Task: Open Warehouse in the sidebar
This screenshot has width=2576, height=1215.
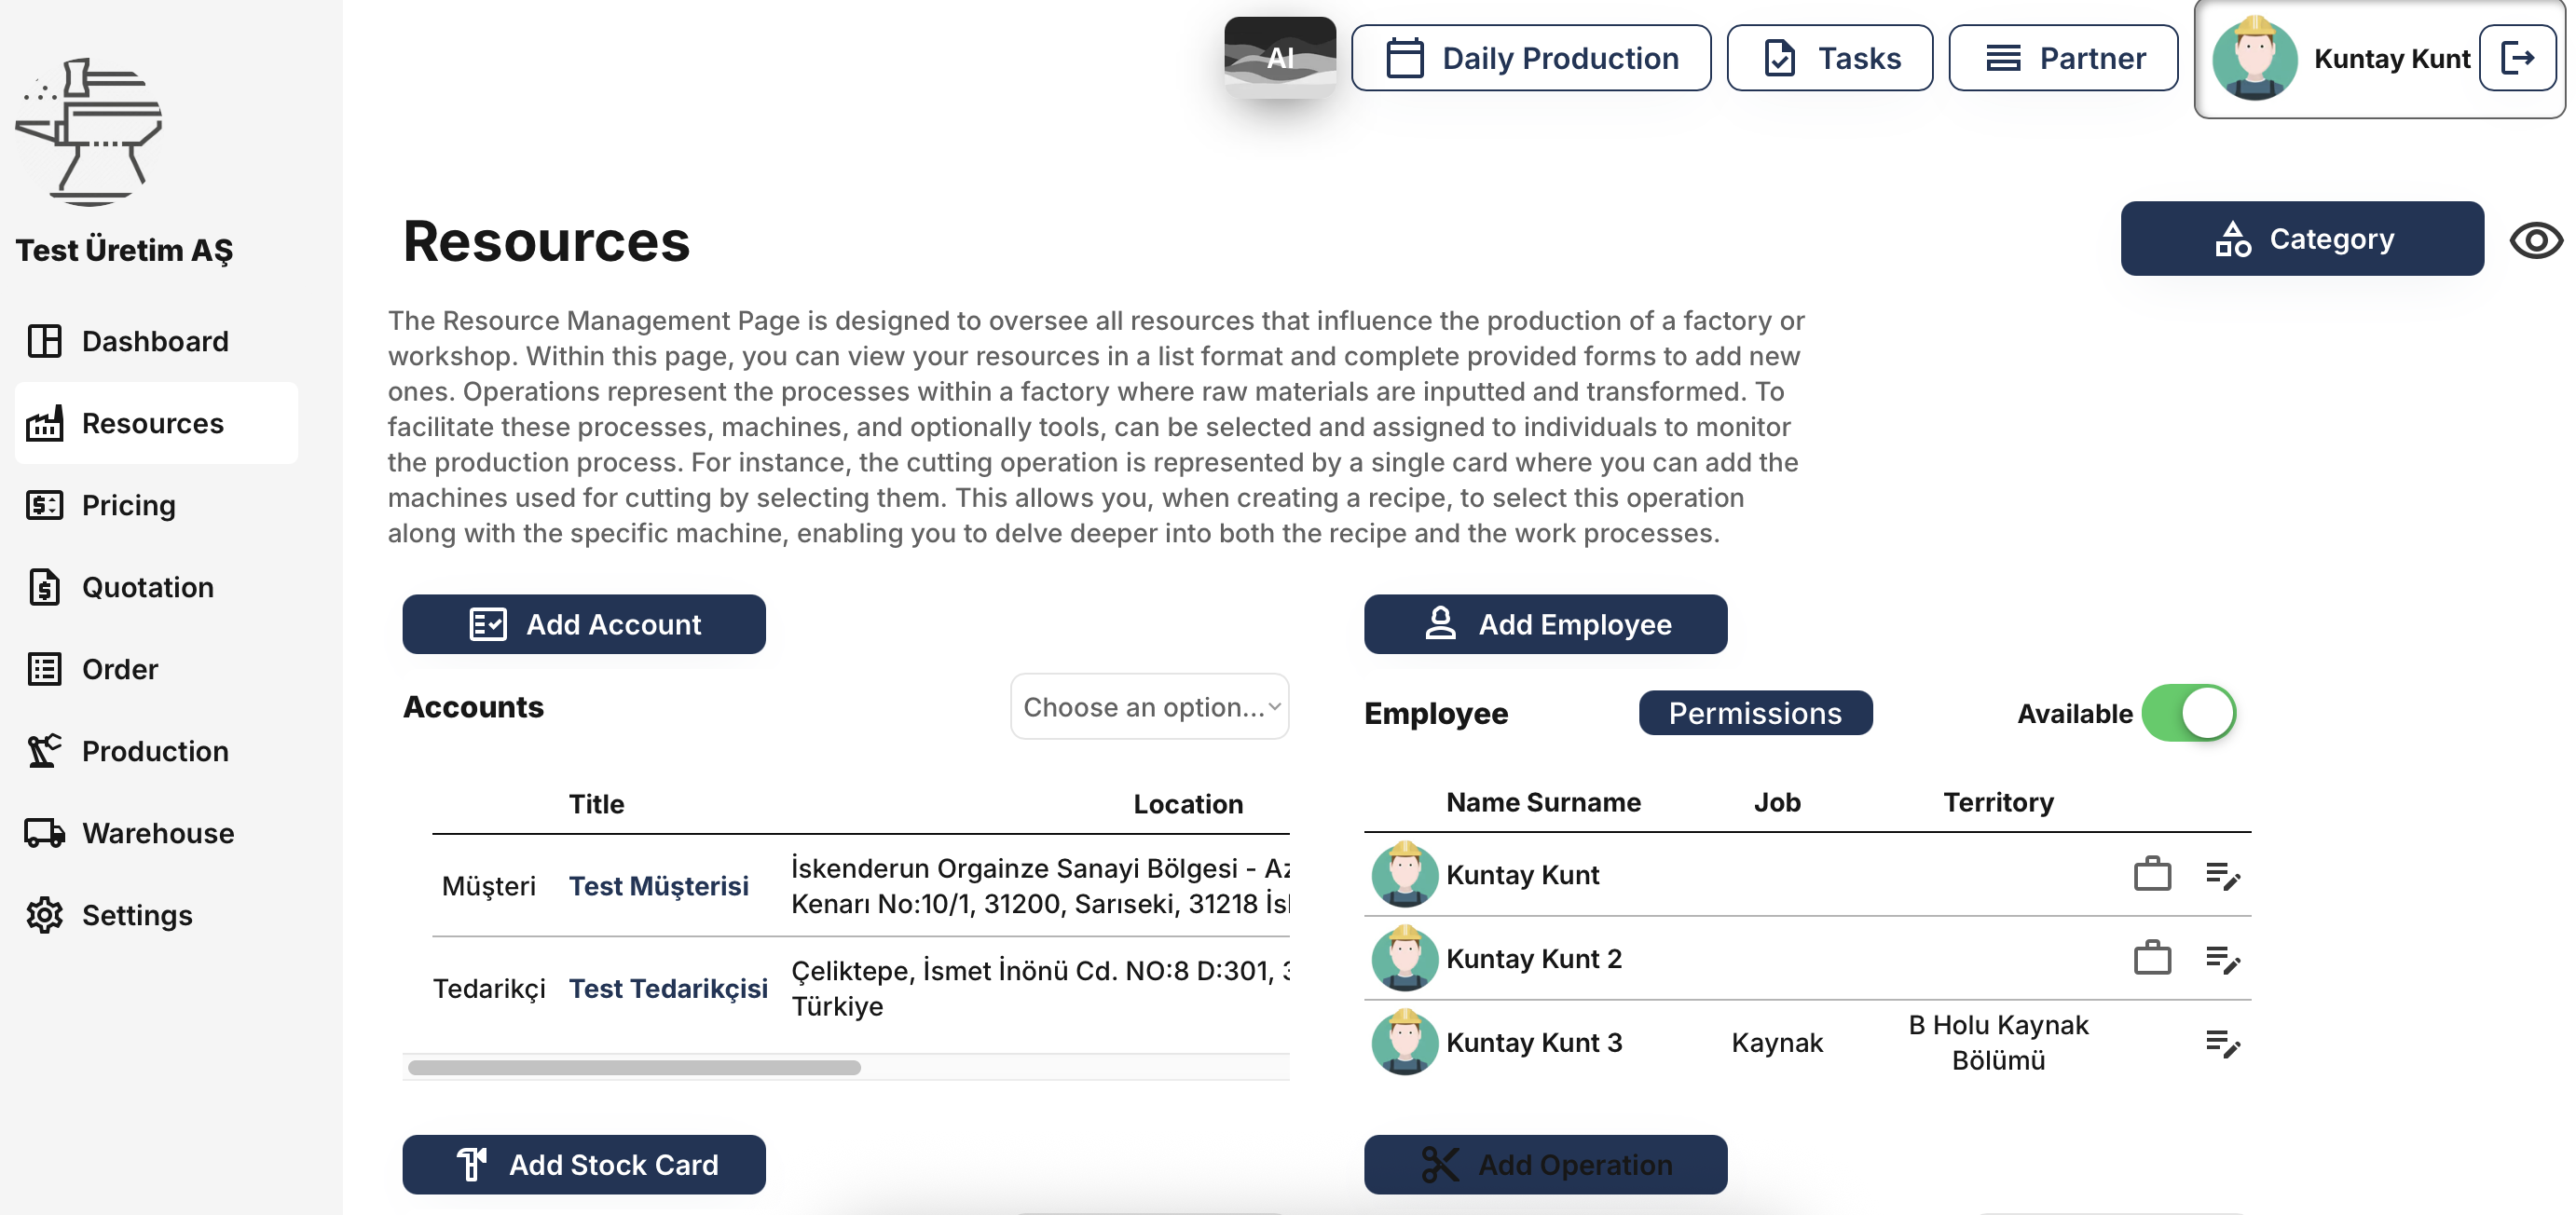Action: pos(157,833)
